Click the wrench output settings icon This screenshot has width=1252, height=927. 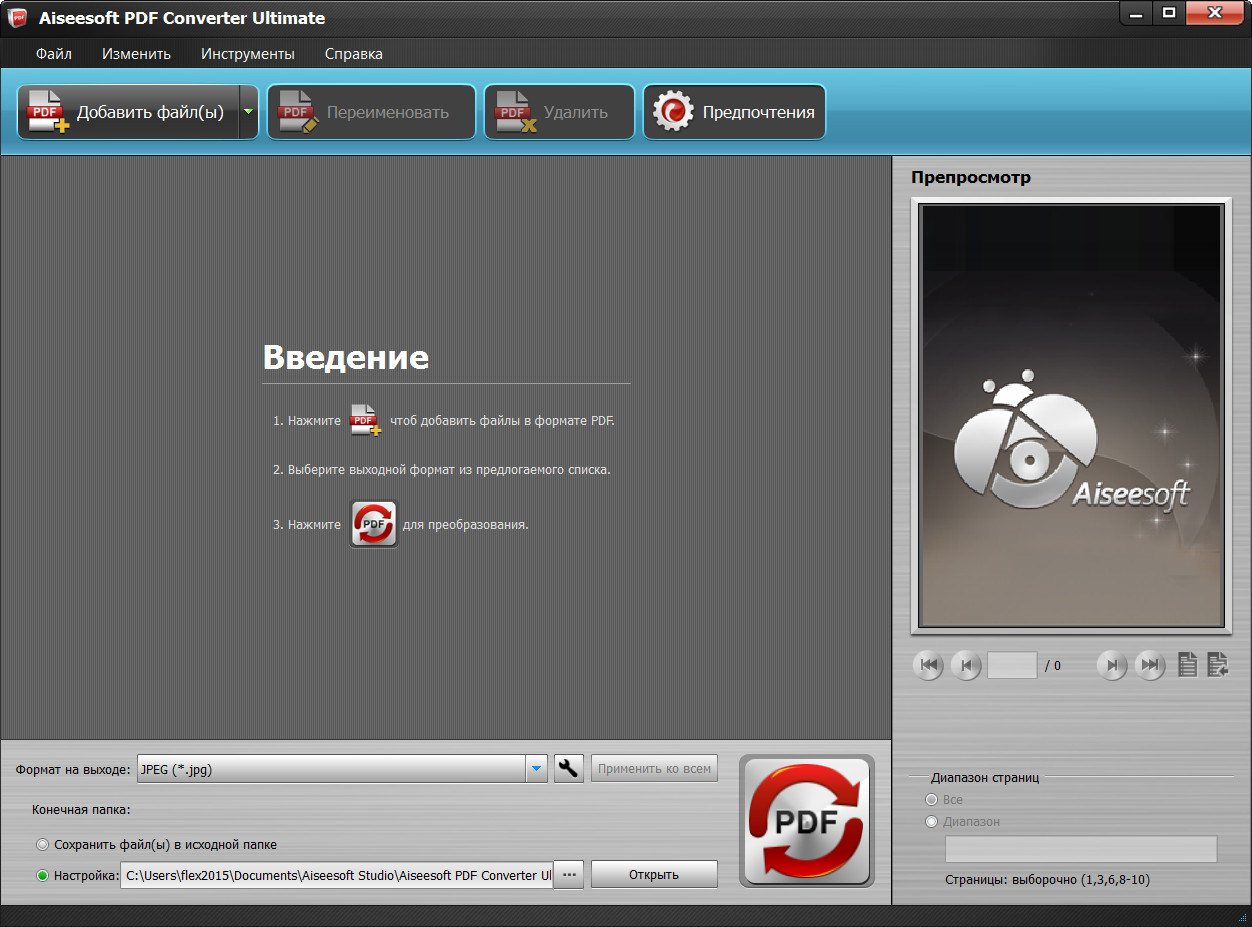tap(569, 769)
